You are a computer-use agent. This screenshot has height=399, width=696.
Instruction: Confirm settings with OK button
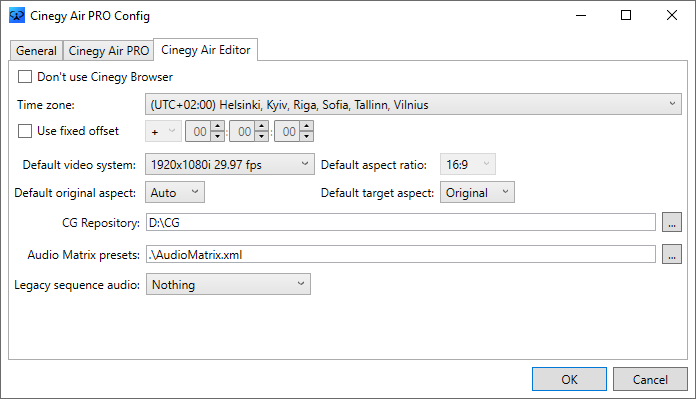pos(569,379)
